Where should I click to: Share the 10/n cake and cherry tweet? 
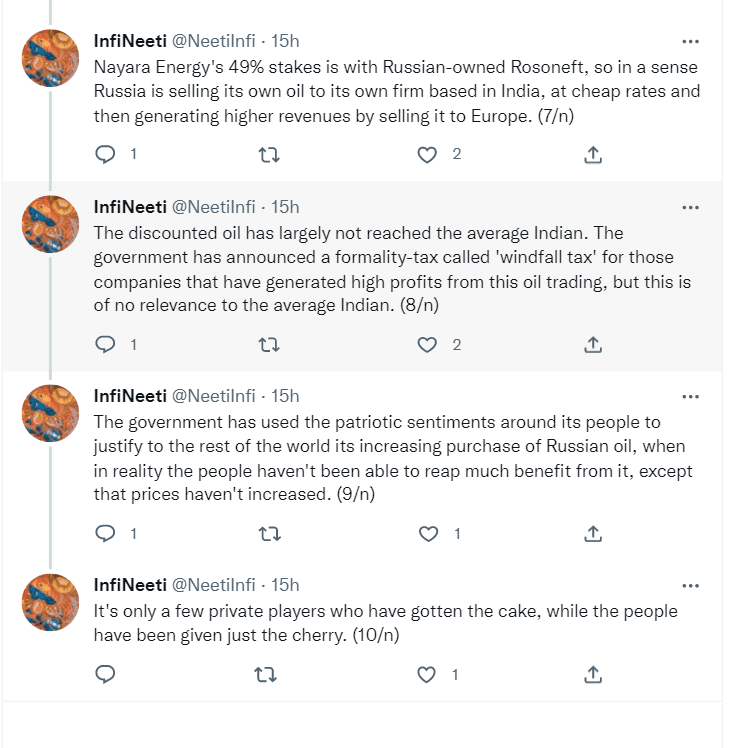point(592,675)
